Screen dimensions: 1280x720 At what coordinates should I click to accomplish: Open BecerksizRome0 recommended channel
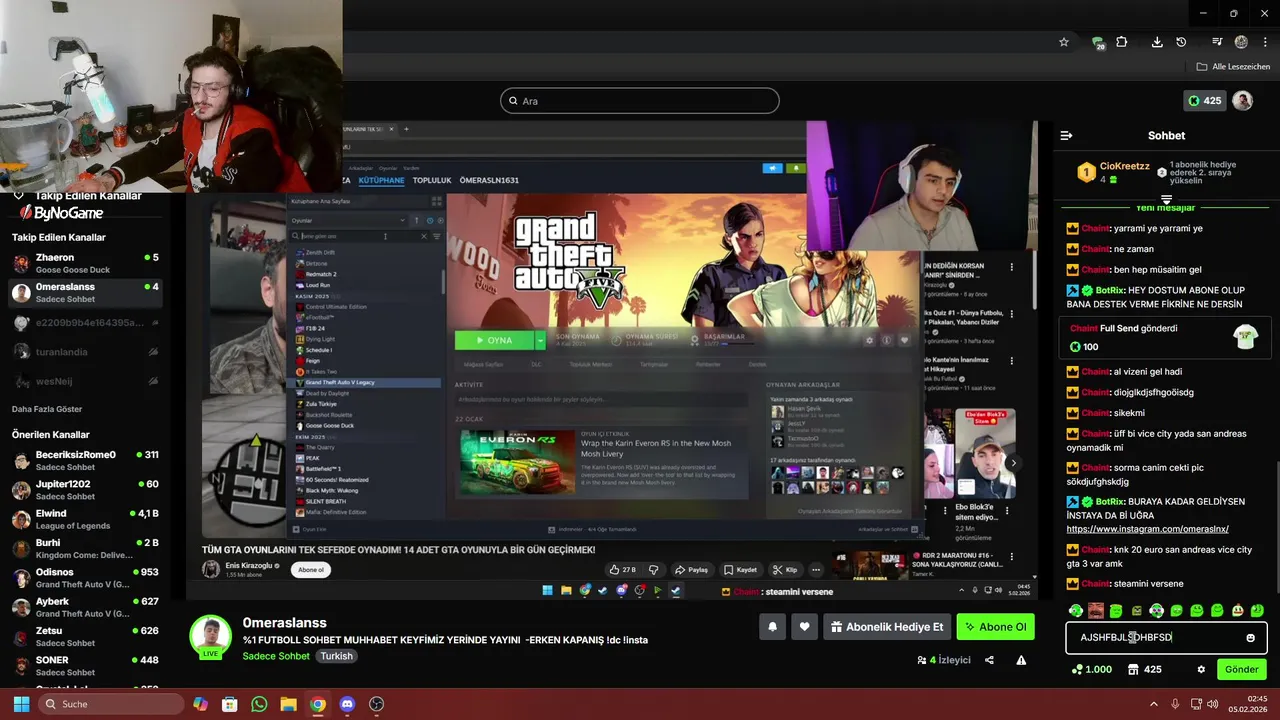pos(85,461)
